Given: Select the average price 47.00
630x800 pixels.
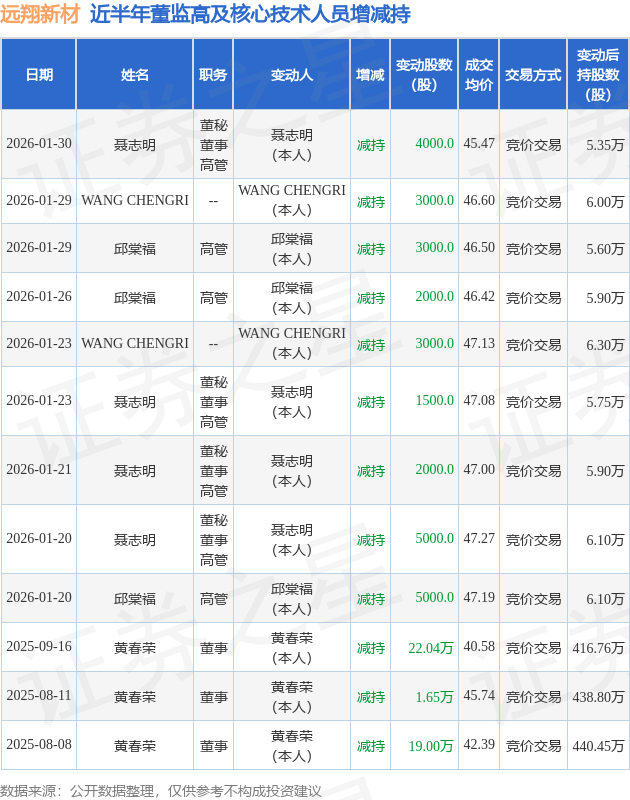Looking at the screenshot, I should [x=479, y=469].
